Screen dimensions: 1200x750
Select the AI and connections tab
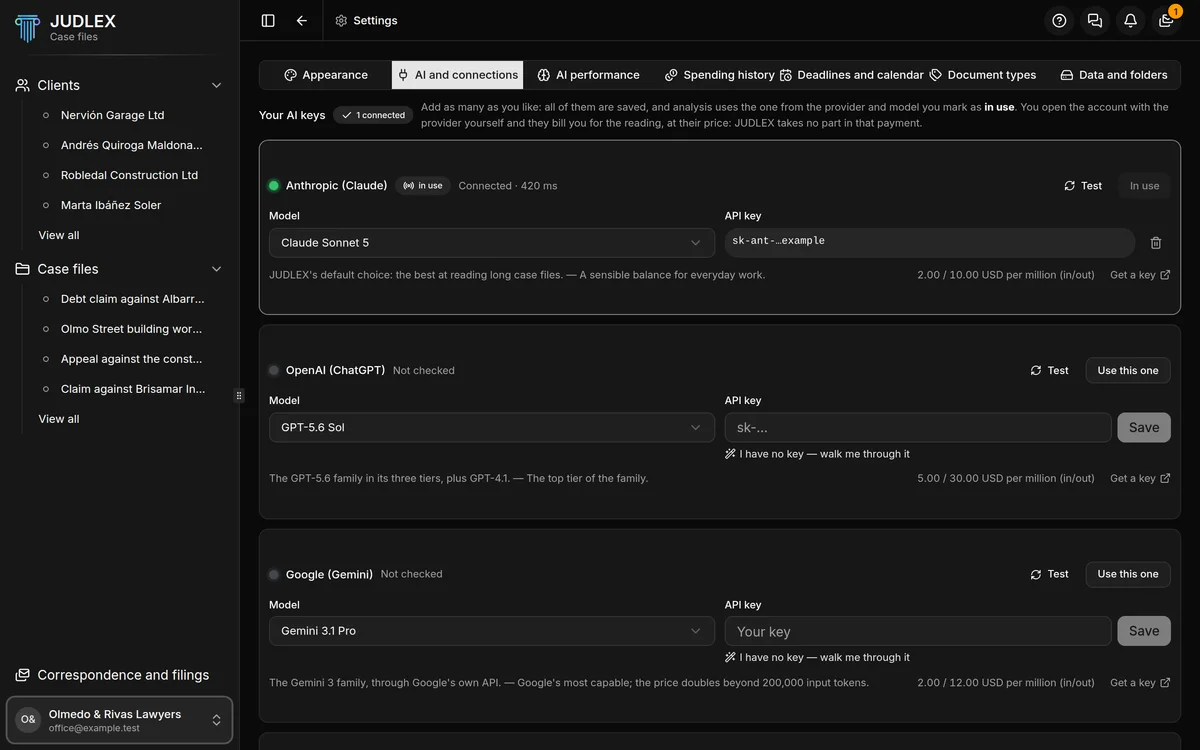[458, 75]
